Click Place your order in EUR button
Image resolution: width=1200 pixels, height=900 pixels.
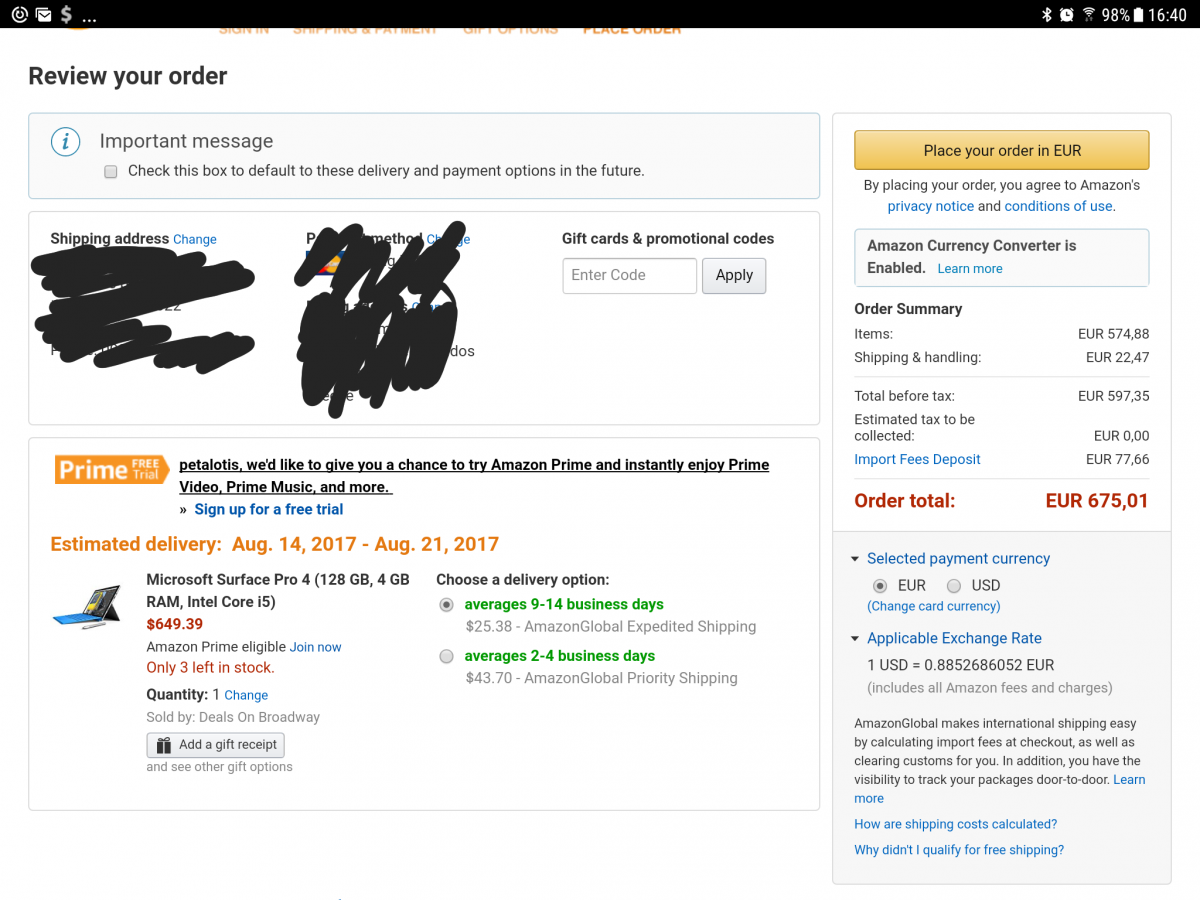pos(1002,150)
